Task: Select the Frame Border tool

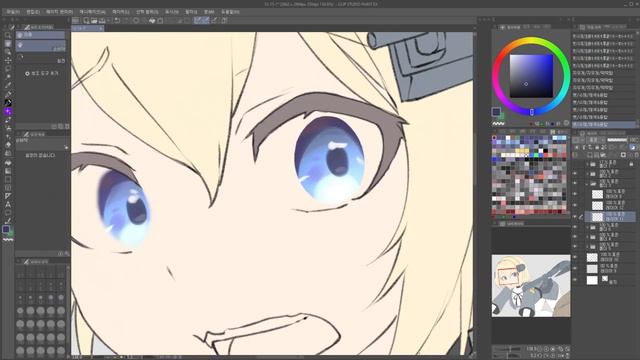Action: point(8,188)
